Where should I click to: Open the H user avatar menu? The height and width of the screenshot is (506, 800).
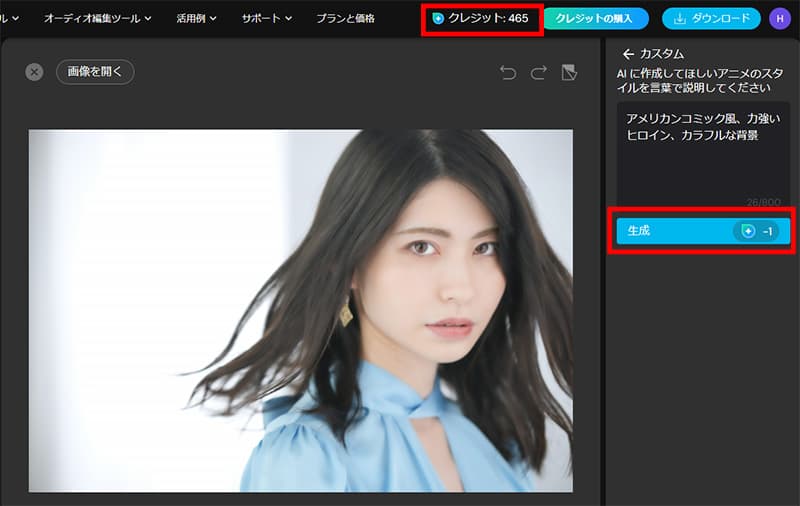pos(780,19)
